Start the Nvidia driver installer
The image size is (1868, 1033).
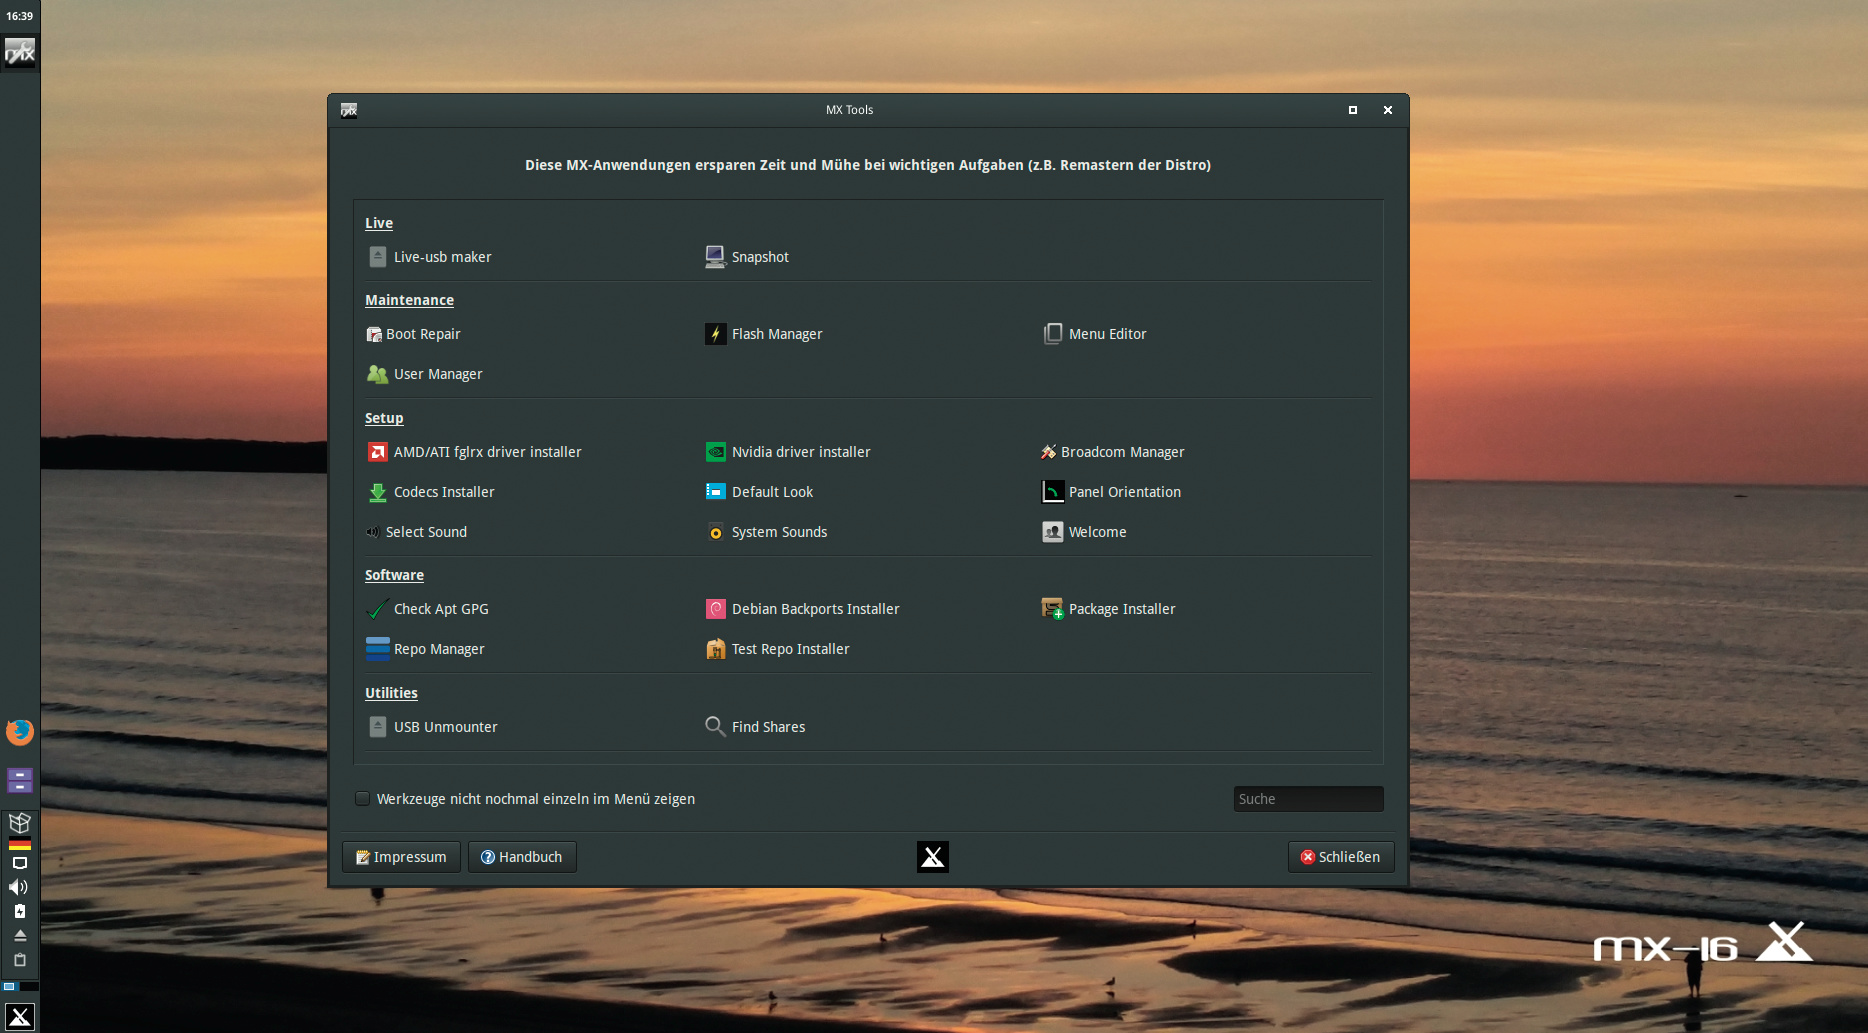[x=788, y=452]
